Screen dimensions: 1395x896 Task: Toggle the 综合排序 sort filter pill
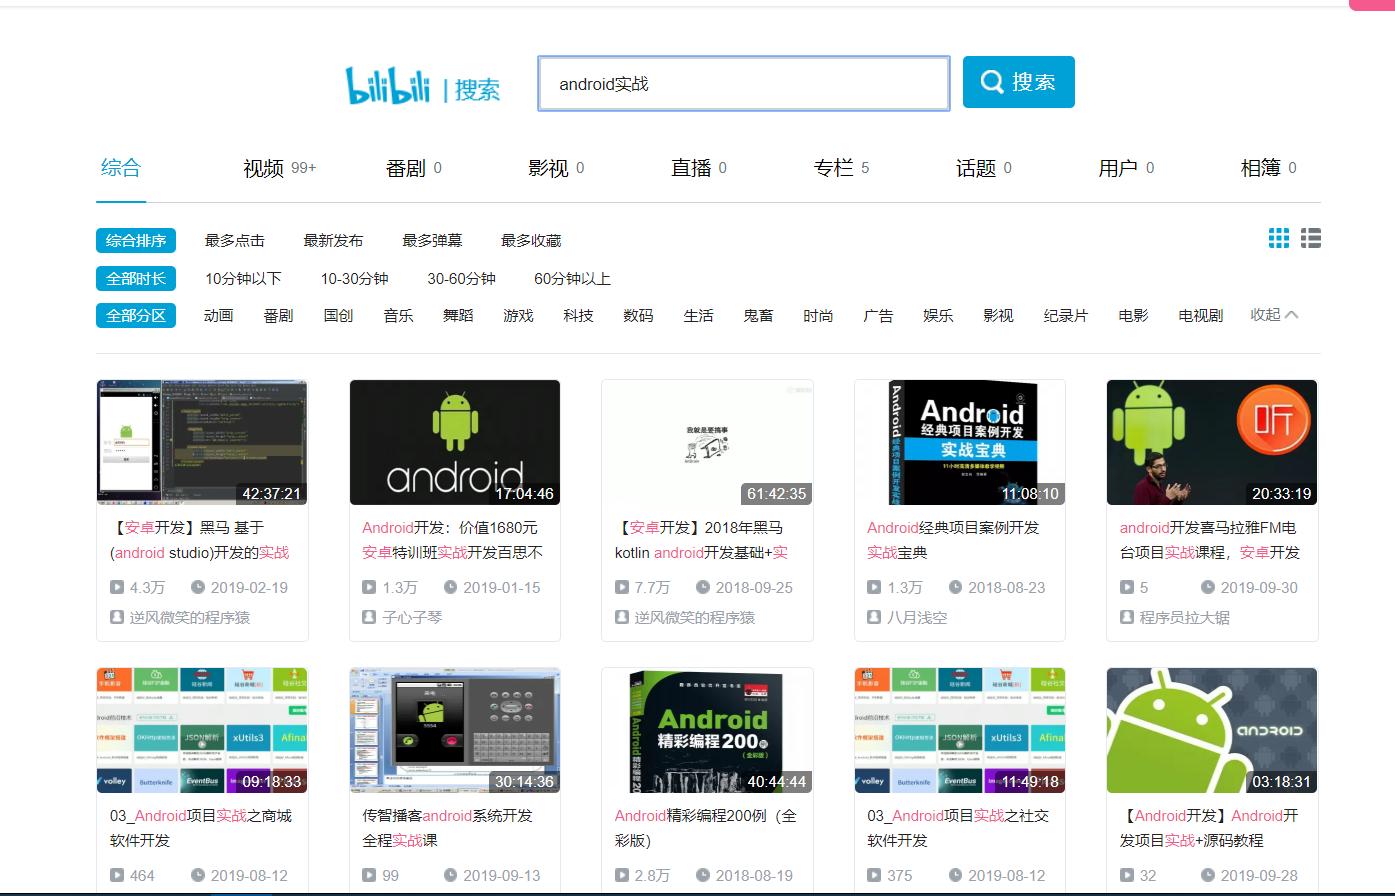click(x=136, y=240)
